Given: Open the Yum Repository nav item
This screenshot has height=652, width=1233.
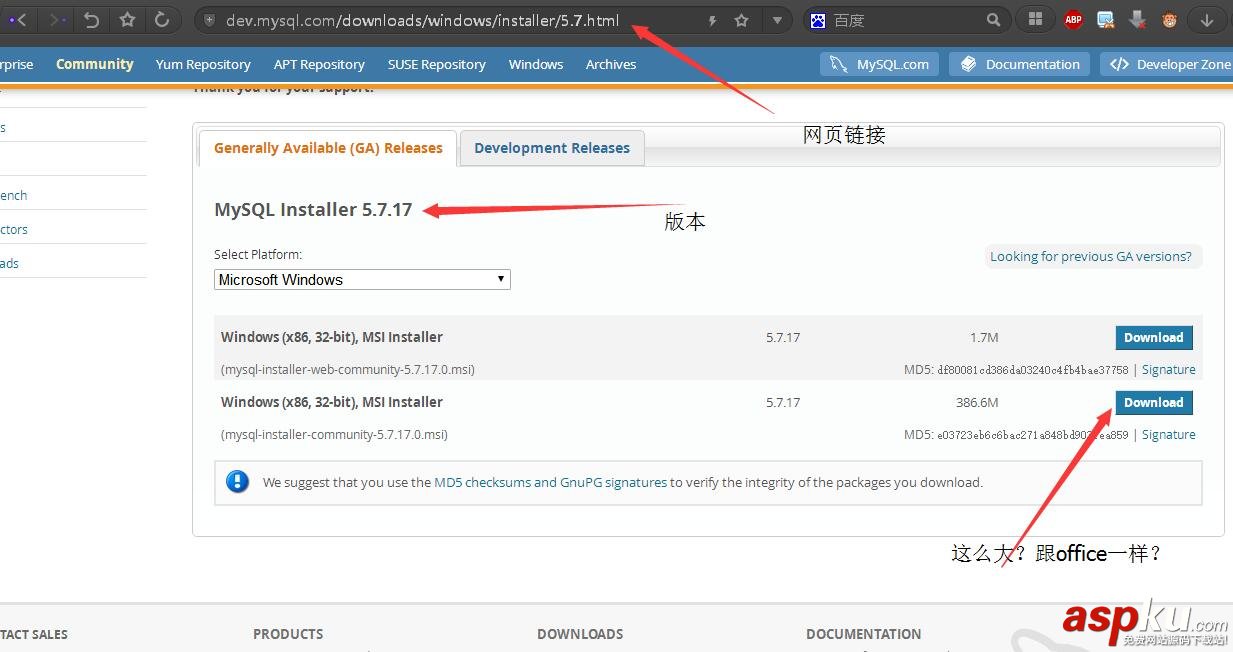Looking at the screenshot, I should 203,64.
